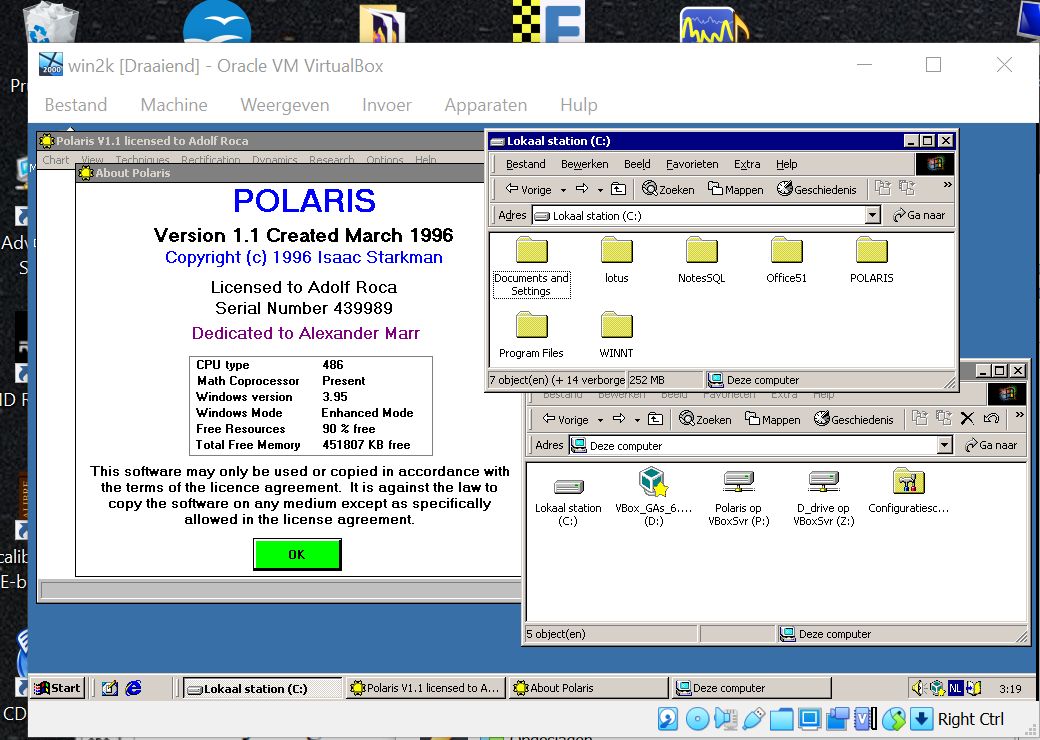Open Geschiedenis in Deze computer toolbar

pyautogui.click(x=854, y=420)
